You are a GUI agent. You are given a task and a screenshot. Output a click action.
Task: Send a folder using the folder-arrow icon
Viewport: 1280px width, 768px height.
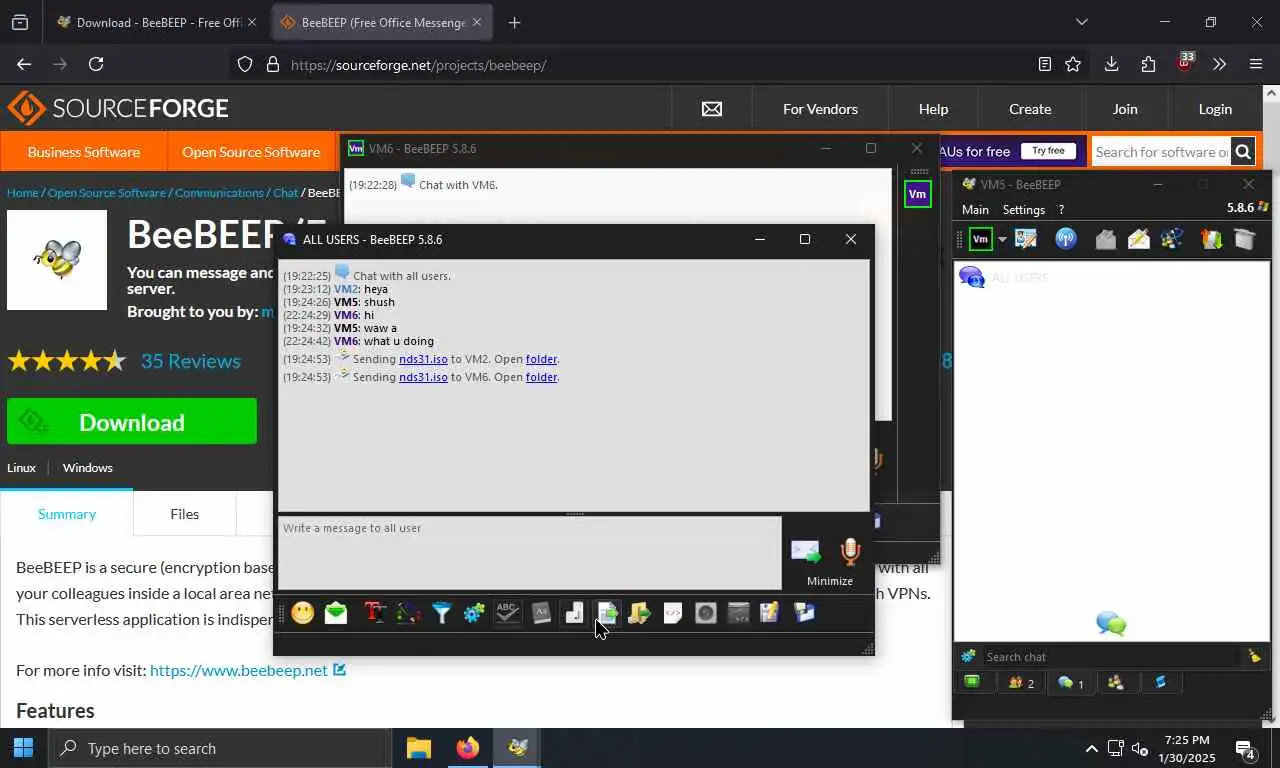pos(640,613)
